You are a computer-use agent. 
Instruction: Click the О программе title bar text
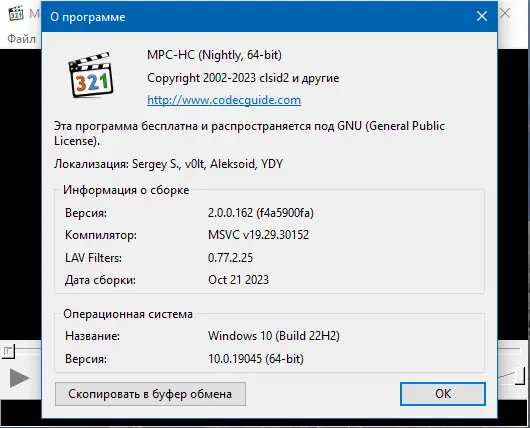tap(88, 17)
